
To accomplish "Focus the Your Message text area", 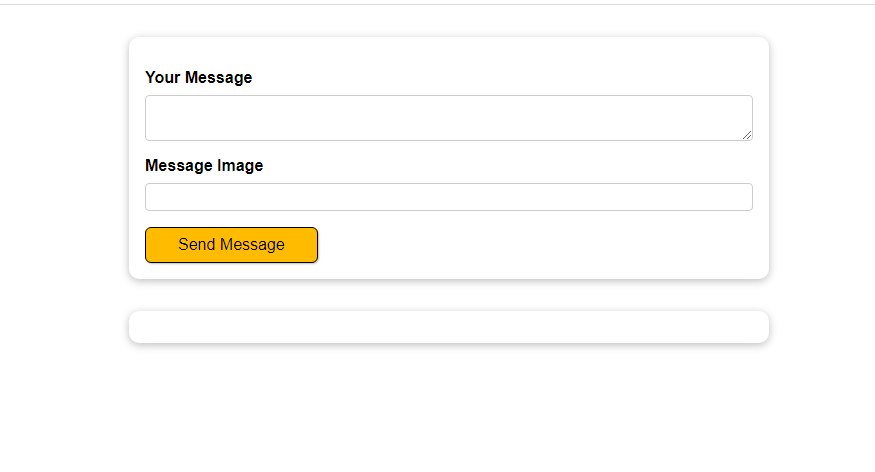I will (448, 118).
